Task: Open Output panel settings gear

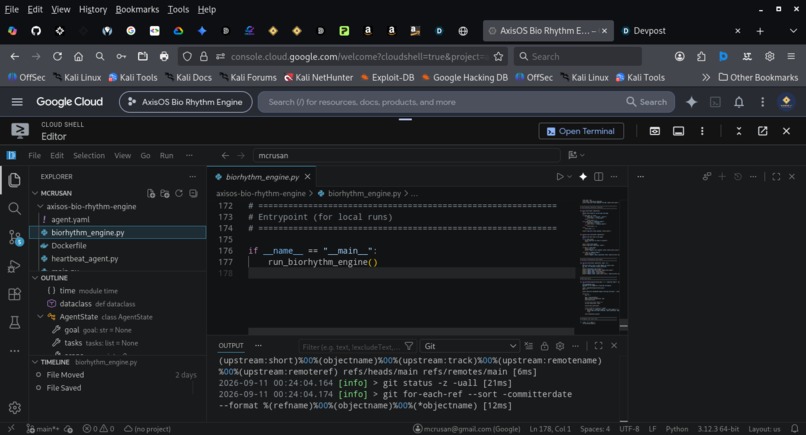Action: point(560,346)
